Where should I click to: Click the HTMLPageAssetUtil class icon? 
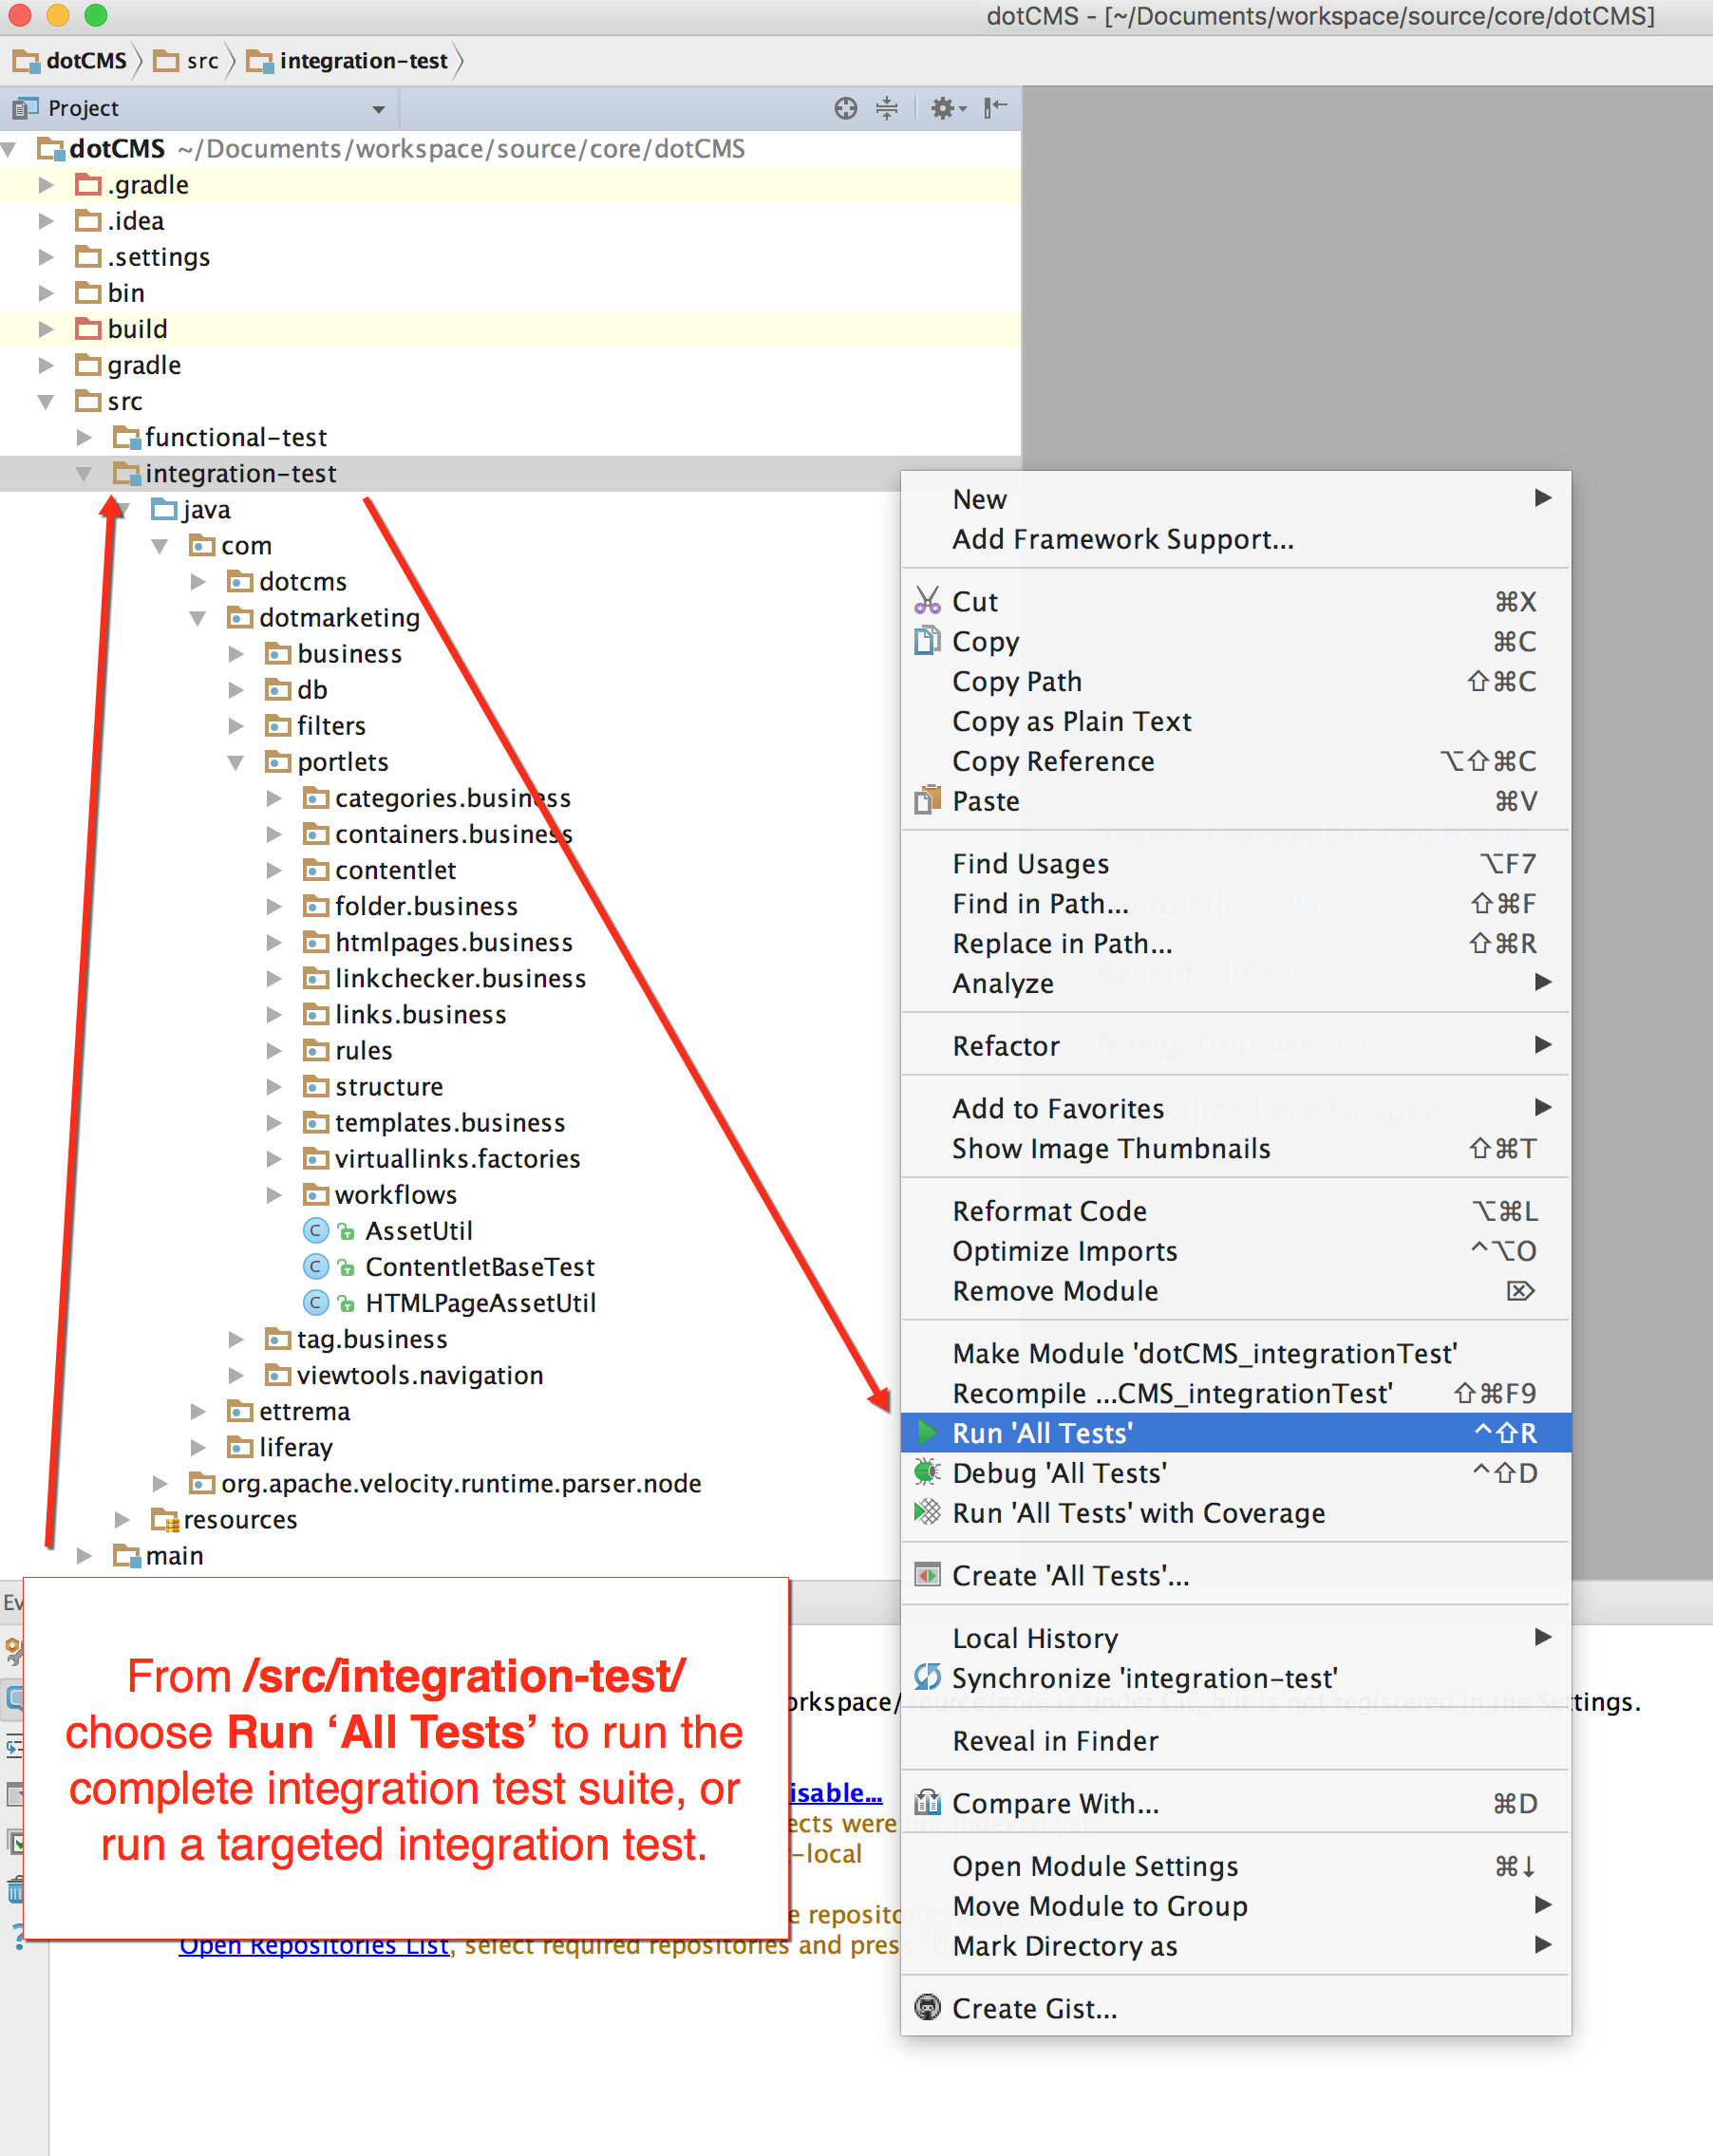(315, 1302)
